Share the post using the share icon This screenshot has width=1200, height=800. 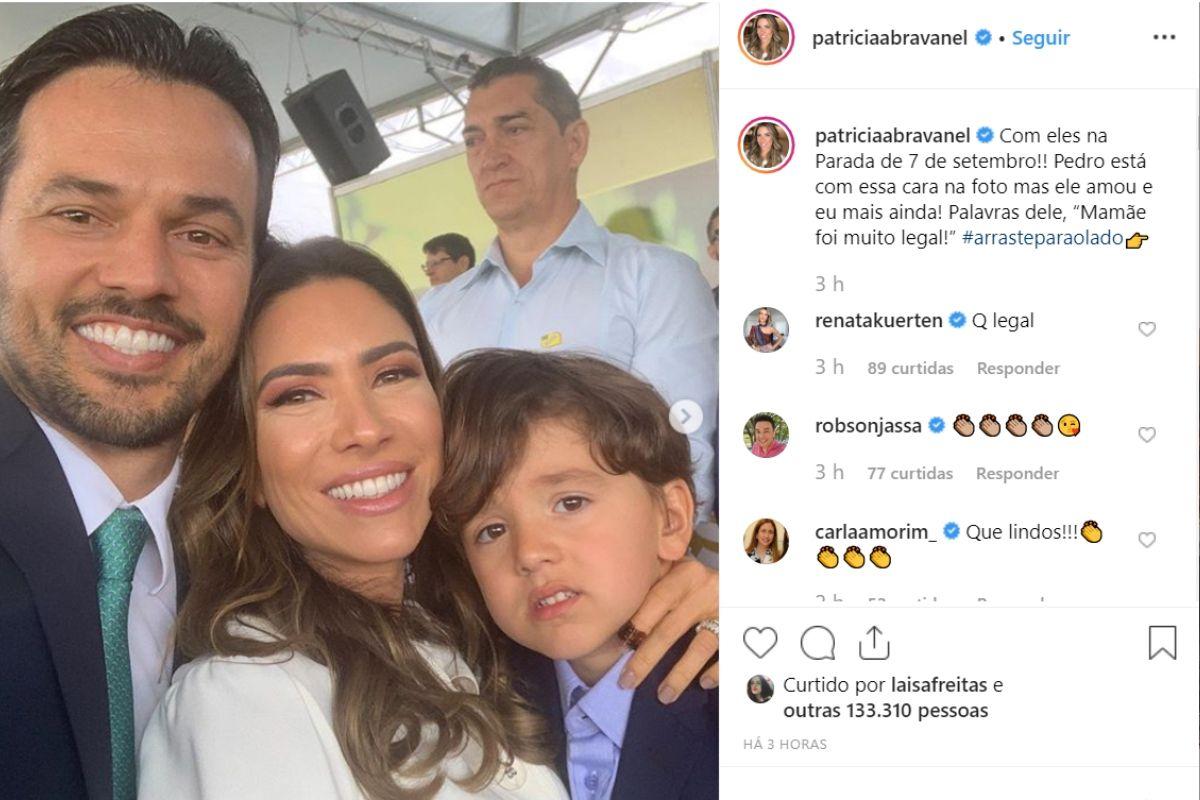tap(874, 642)
